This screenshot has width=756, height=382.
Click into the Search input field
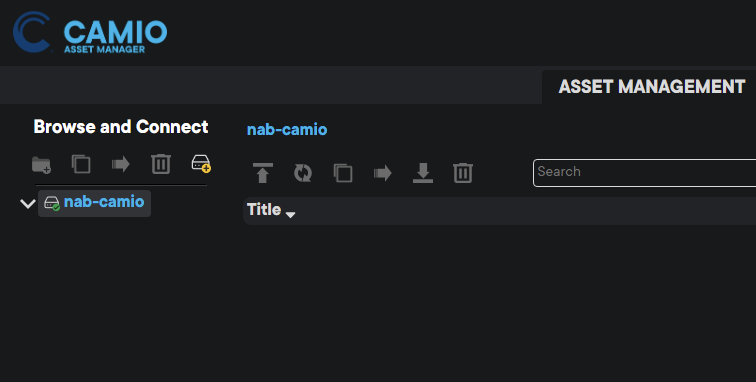click(x=645, y=173)
